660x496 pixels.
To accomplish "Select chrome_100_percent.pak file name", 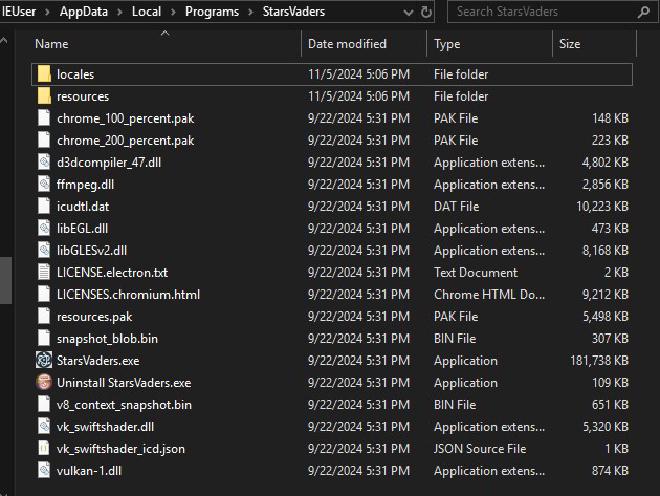I will coord(125,119).
